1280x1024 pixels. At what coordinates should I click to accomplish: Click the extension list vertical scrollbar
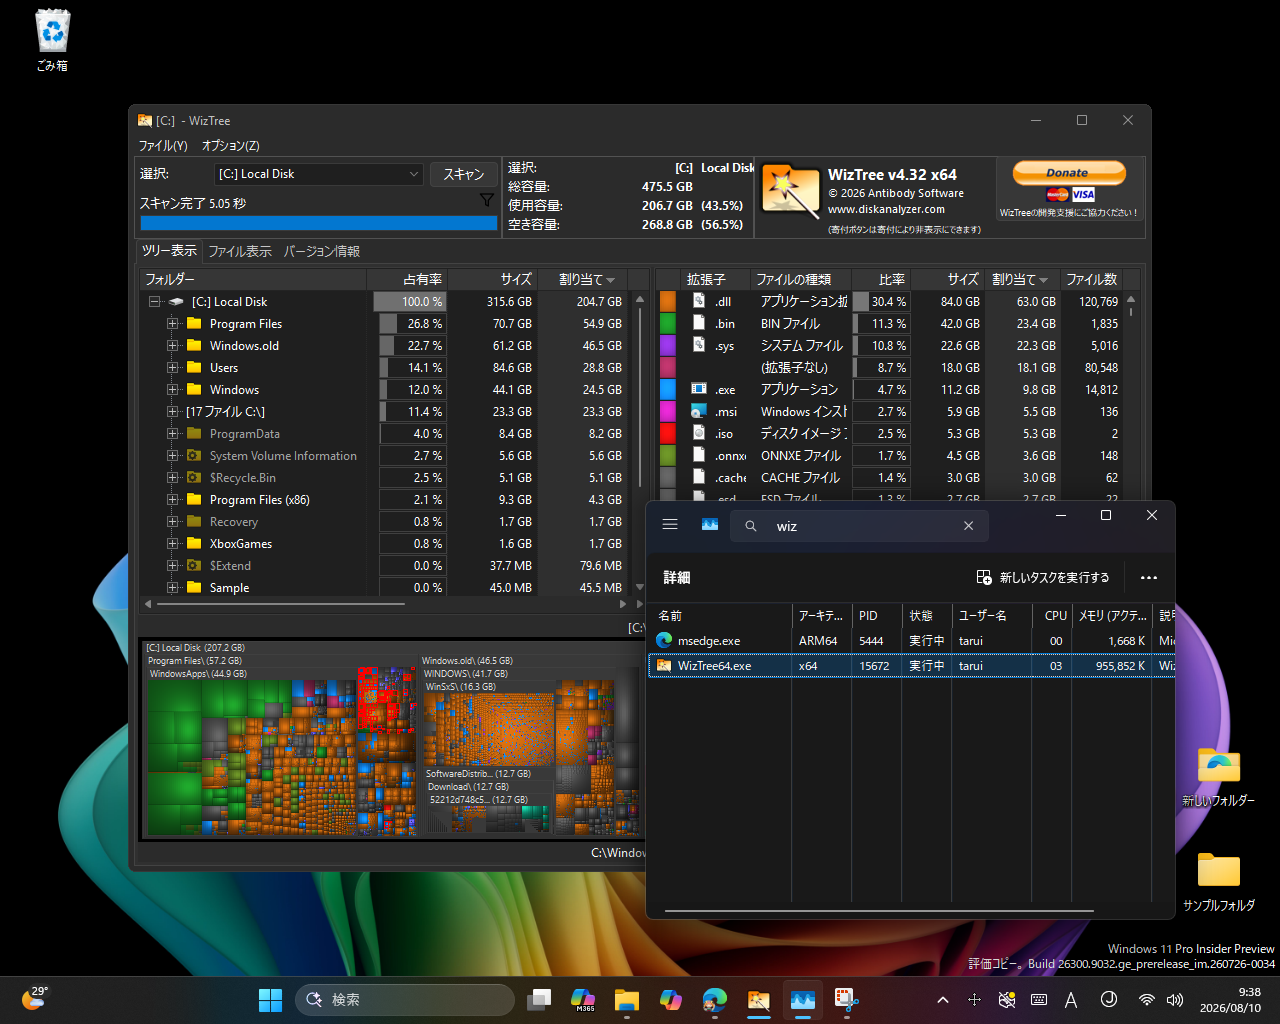(x=1131, y=311)
